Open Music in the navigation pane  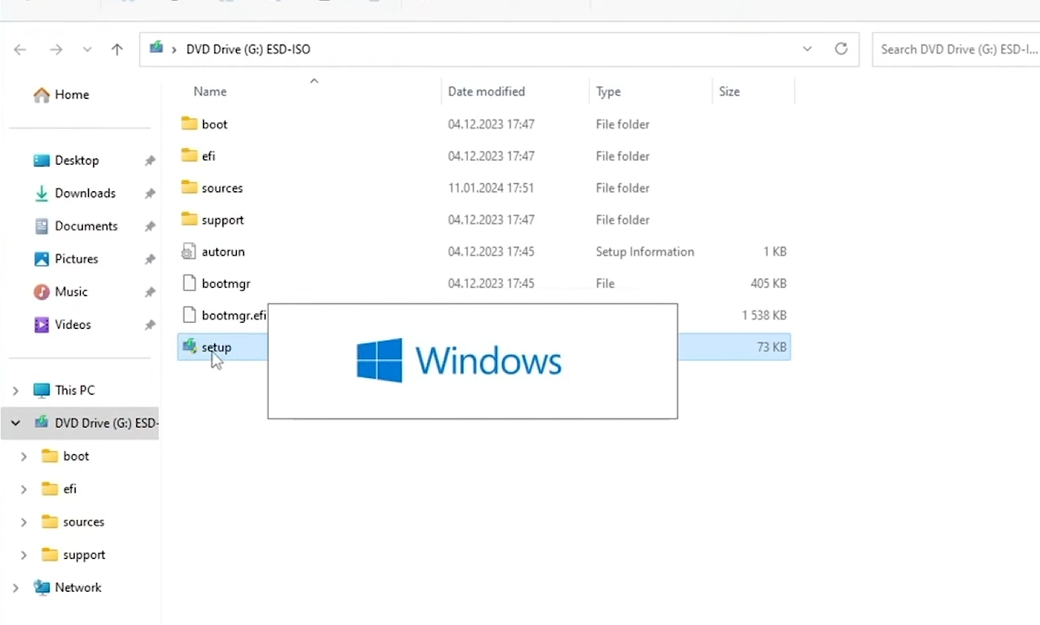tap(71, 291)
